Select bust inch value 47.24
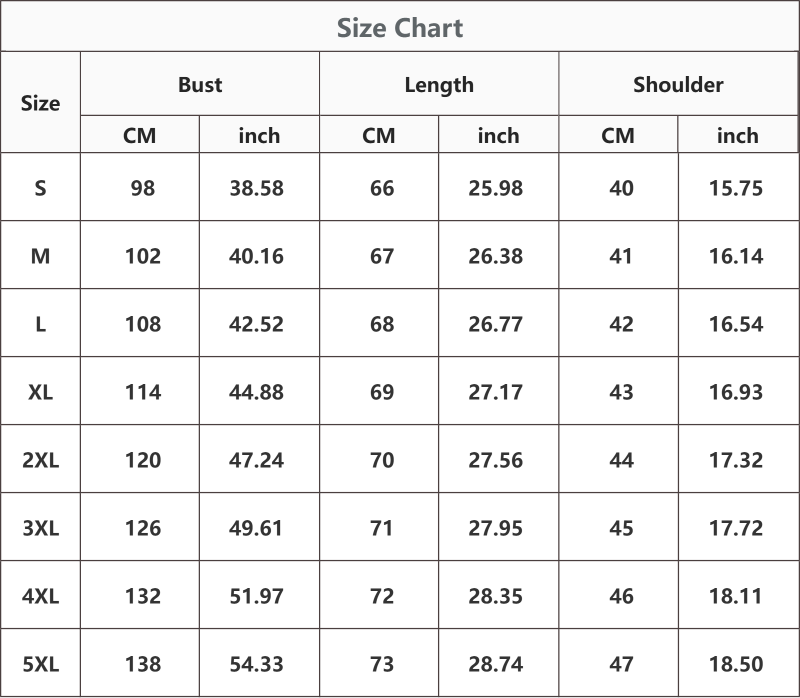800x698 pixels. (x=256, y=460)
